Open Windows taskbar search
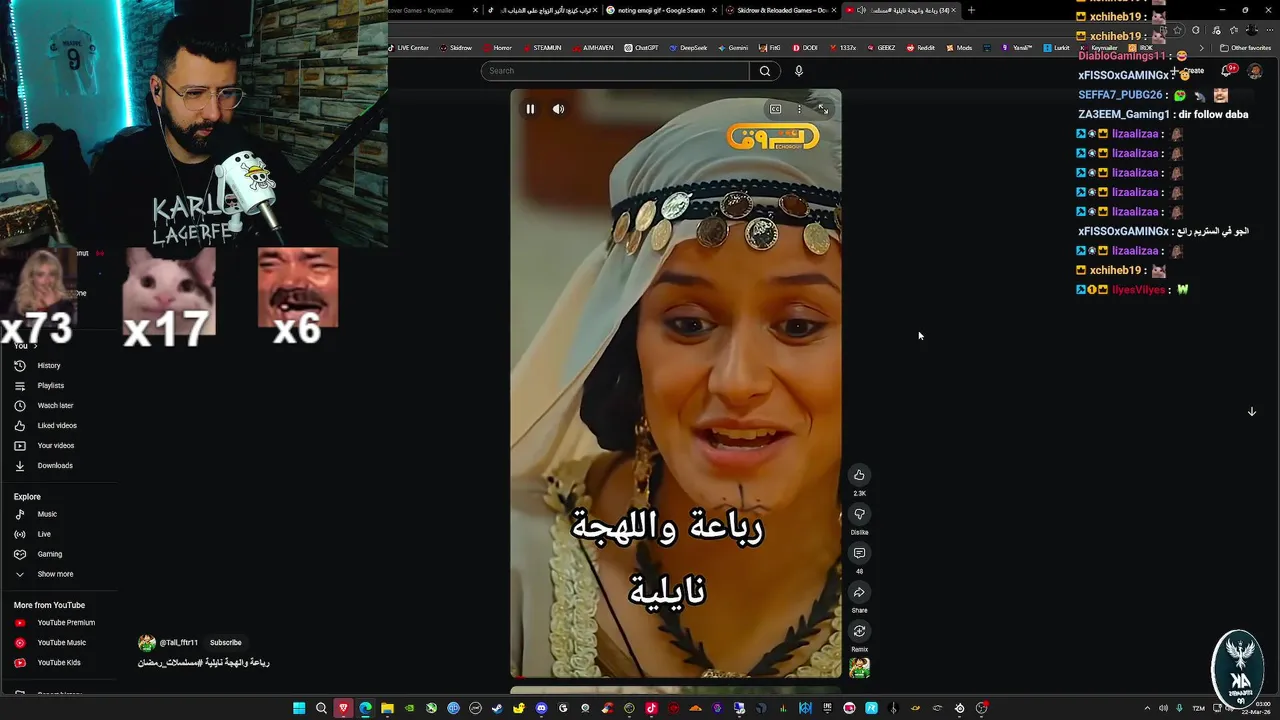The height and width of the screenshot is (720, 1280). [321, 708]
